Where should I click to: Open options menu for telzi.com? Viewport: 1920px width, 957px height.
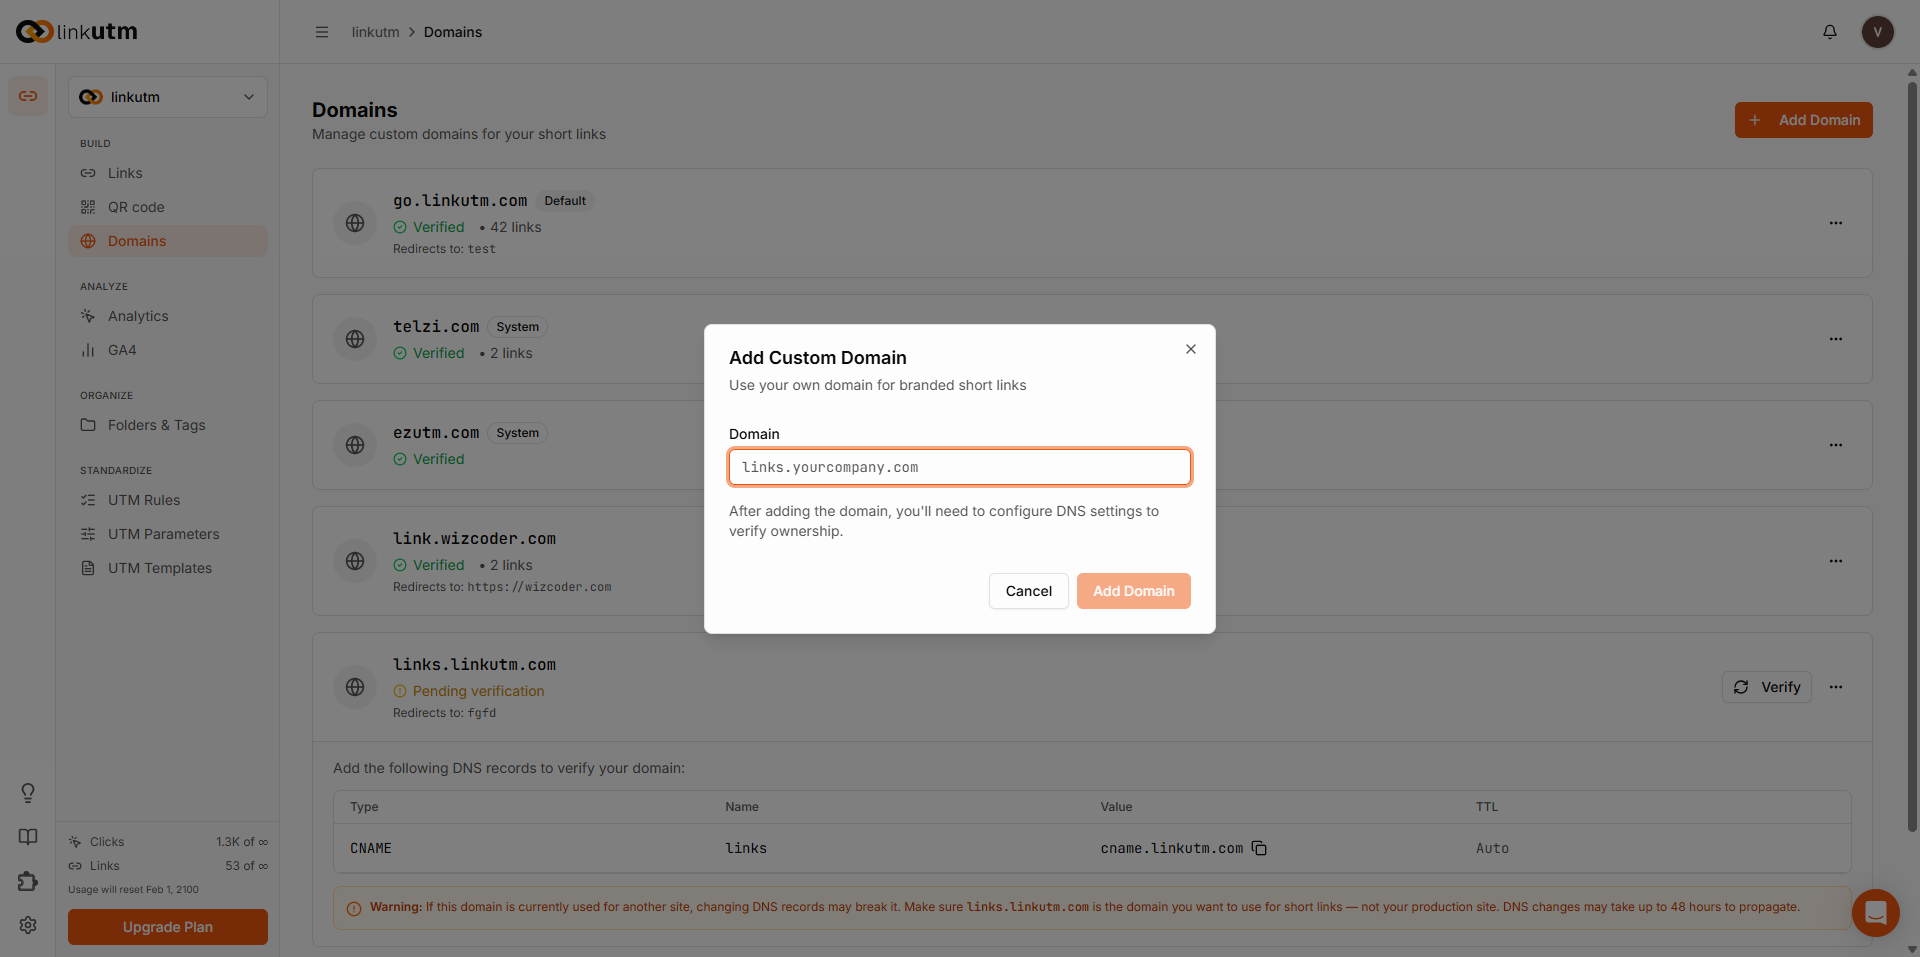click(1835, 339)
